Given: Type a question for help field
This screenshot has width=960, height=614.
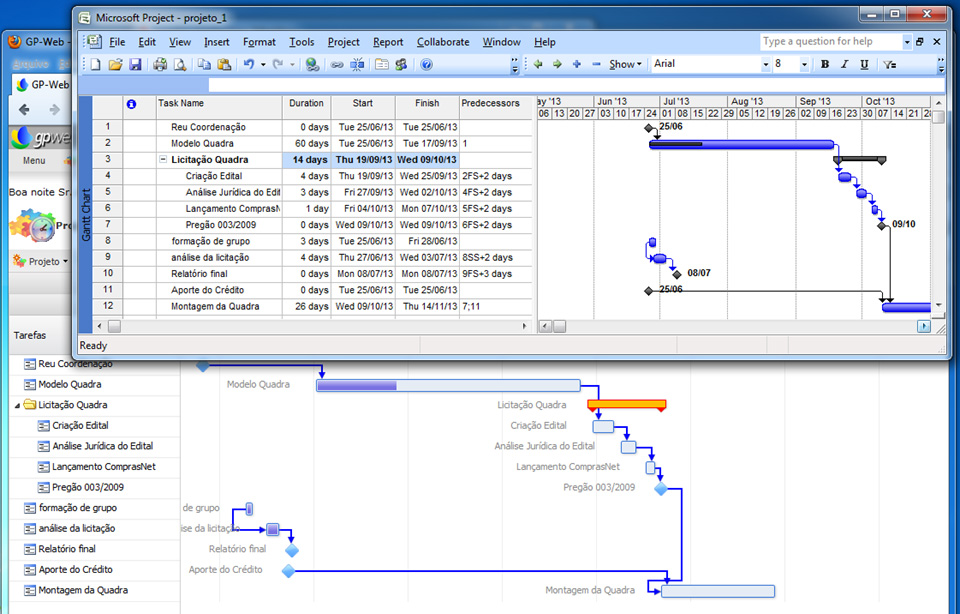Looking at the screenshot, I should click(831, 42).
